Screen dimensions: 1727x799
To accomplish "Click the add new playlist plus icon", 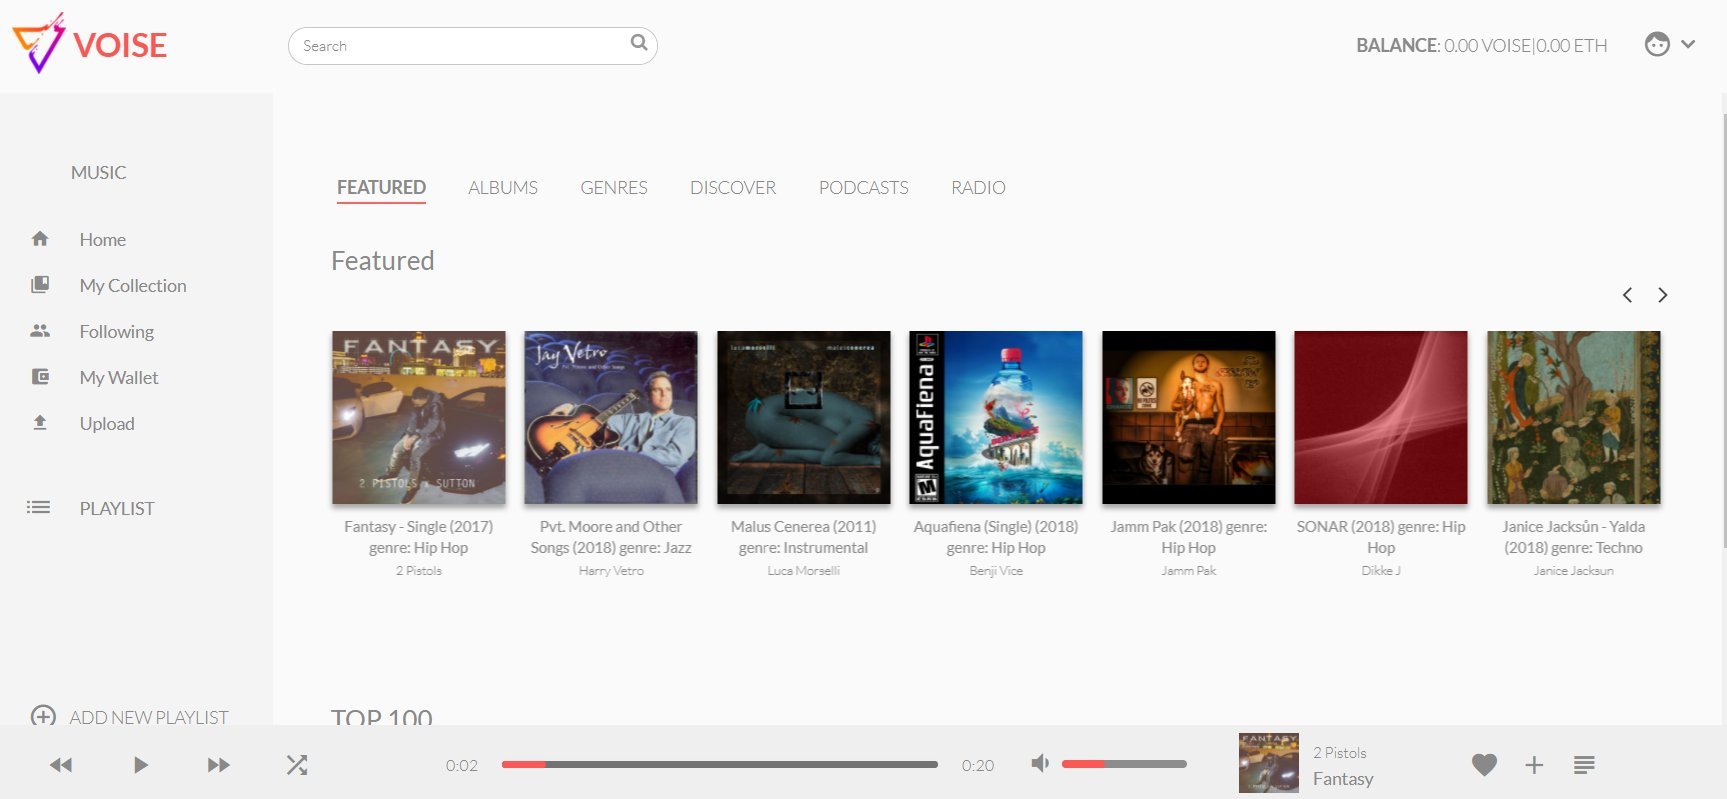I will 43,716.
